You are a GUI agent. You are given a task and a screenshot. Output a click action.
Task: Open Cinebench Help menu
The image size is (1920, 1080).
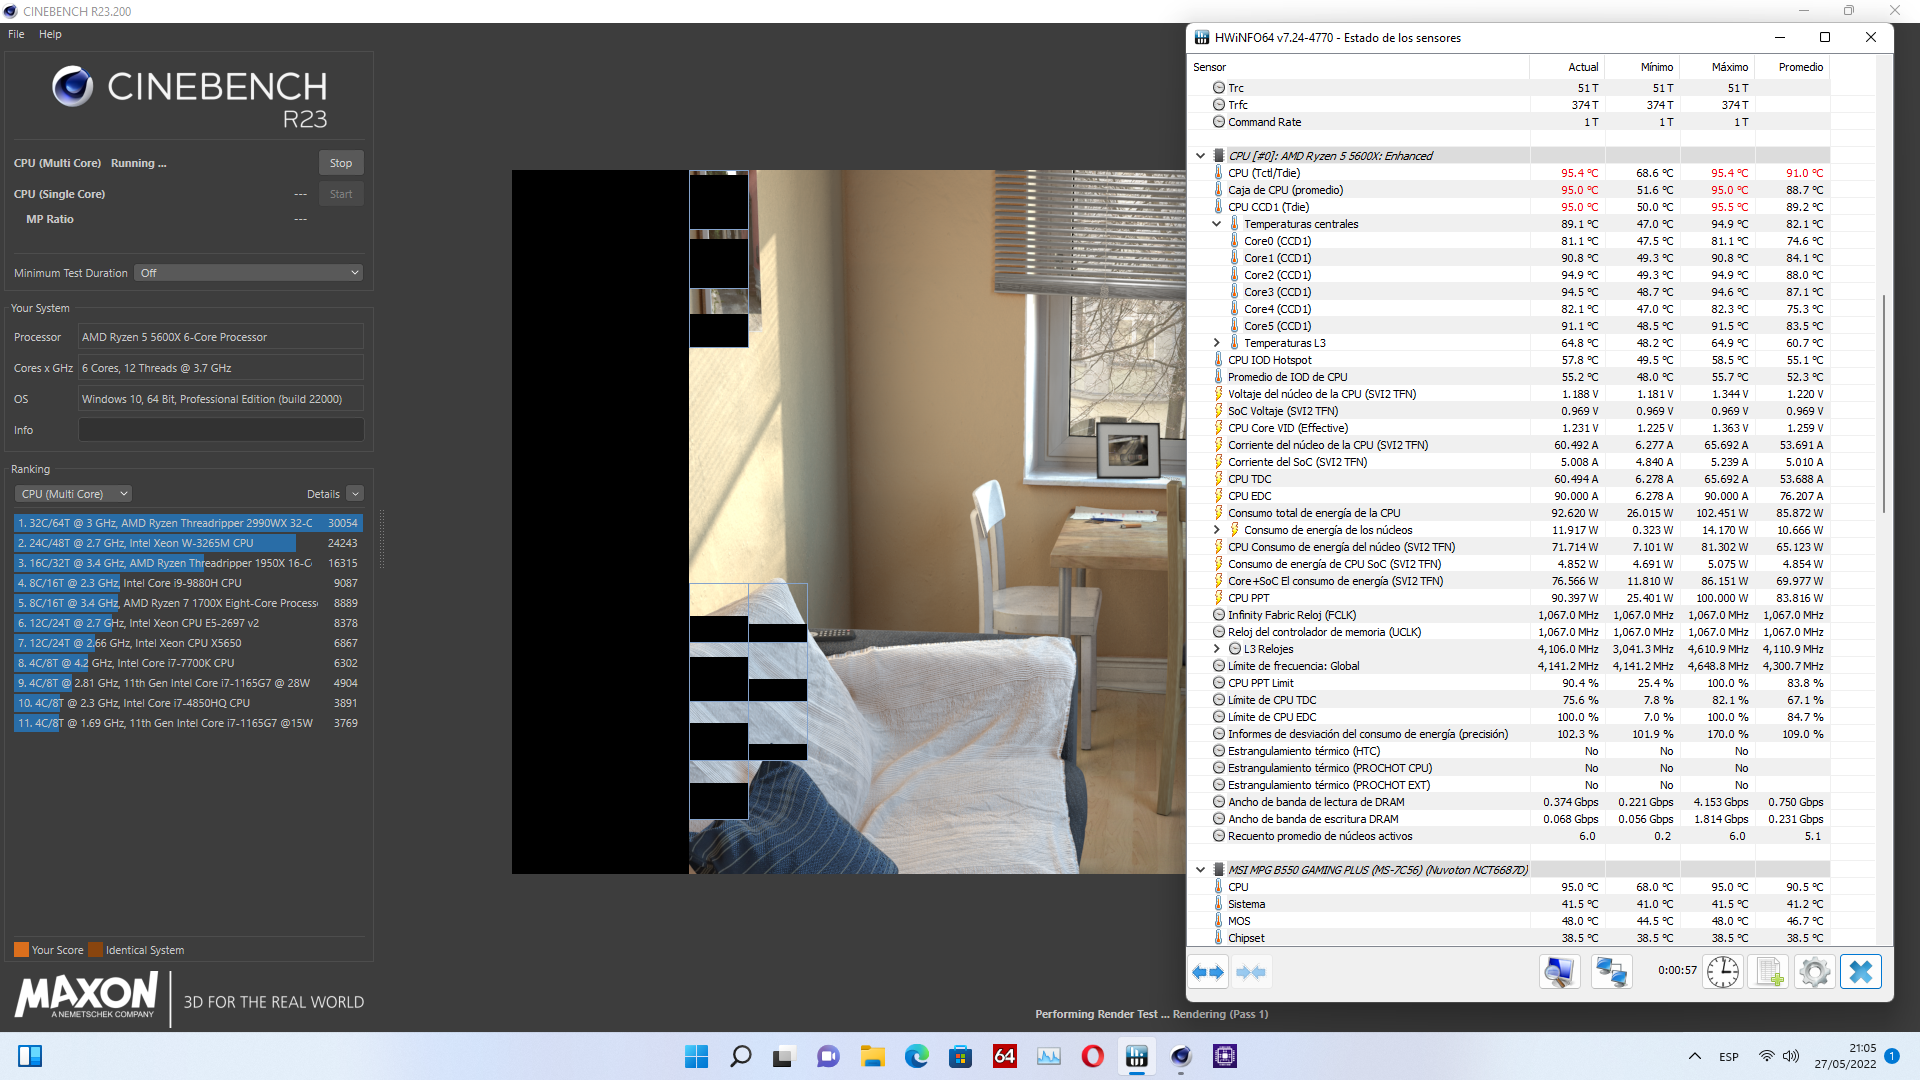50,34
